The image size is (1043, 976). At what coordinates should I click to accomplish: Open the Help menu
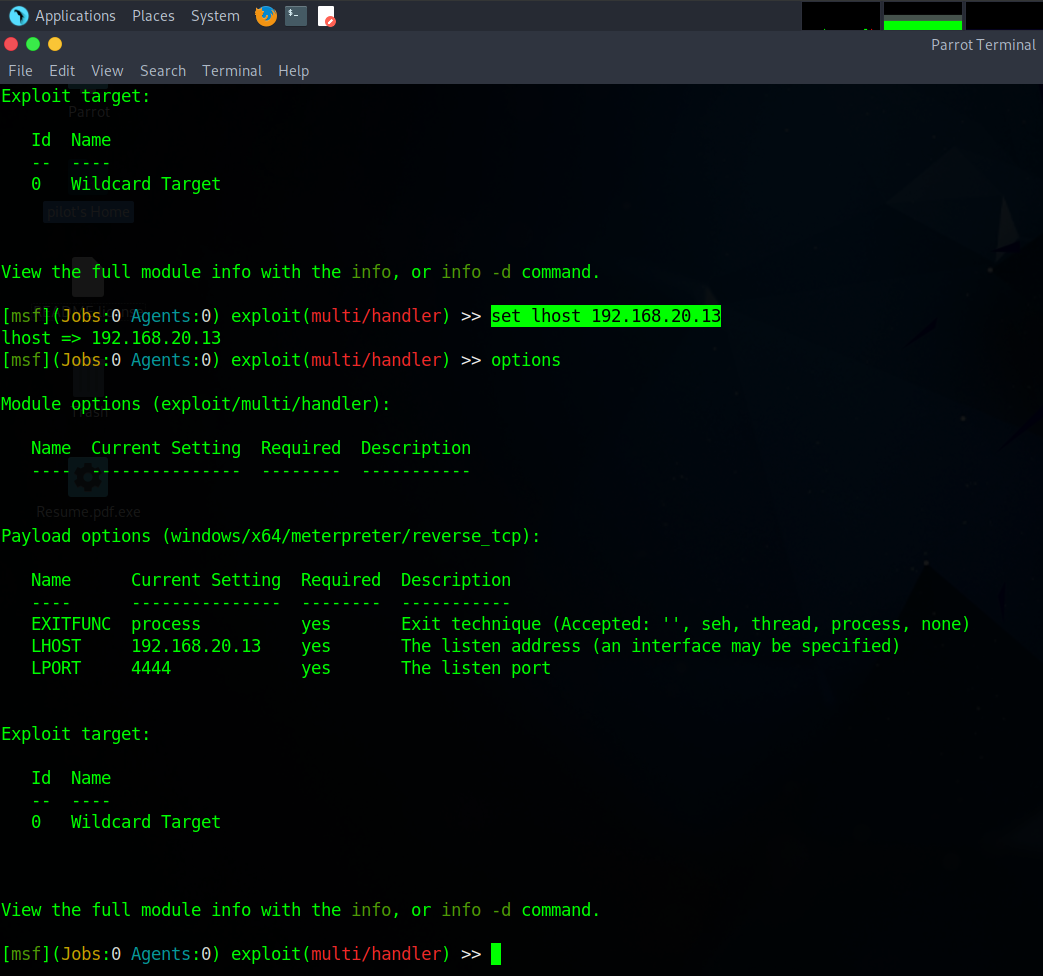tap(293, 70)
